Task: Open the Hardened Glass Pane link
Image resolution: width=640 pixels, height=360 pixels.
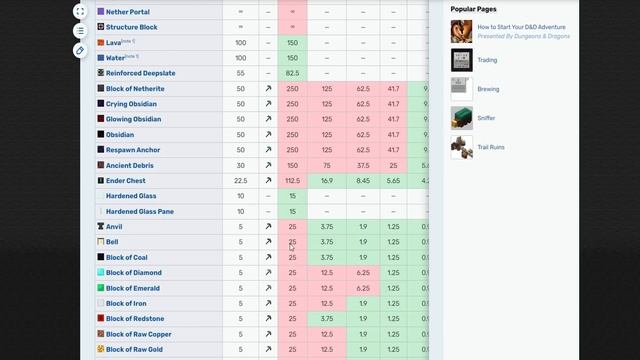Action: point(140,211)
